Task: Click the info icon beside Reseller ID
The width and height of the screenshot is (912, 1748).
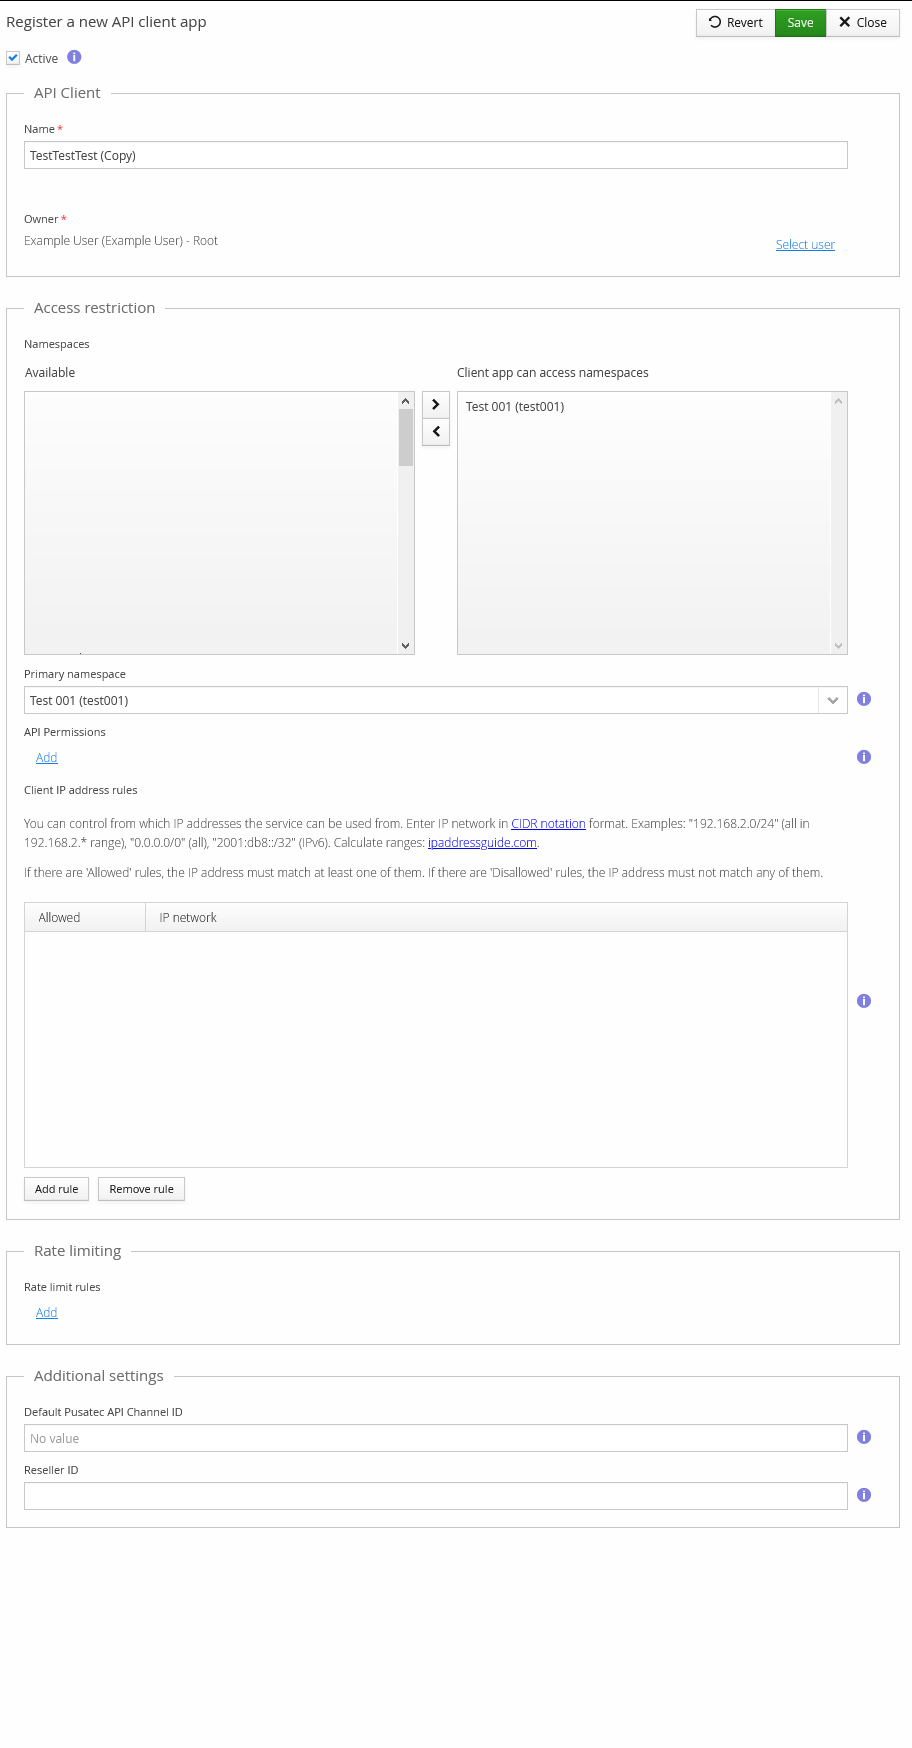Action: [x=864, y=1496]
